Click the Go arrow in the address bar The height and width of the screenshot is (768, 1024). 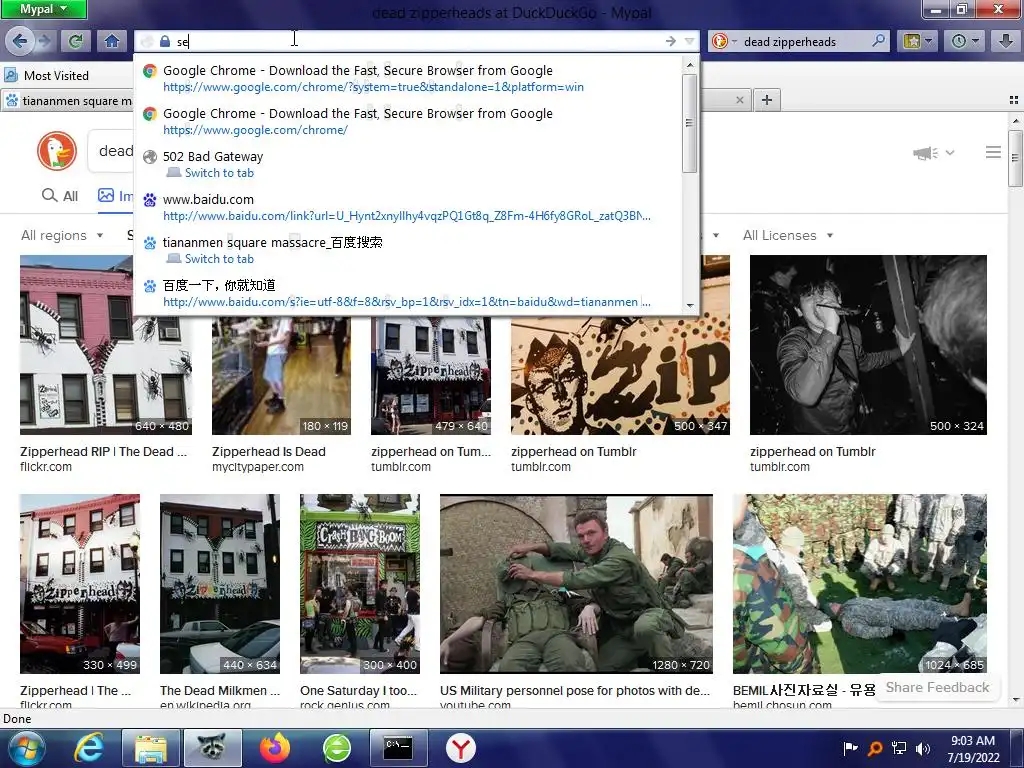(x=671, y=41)
